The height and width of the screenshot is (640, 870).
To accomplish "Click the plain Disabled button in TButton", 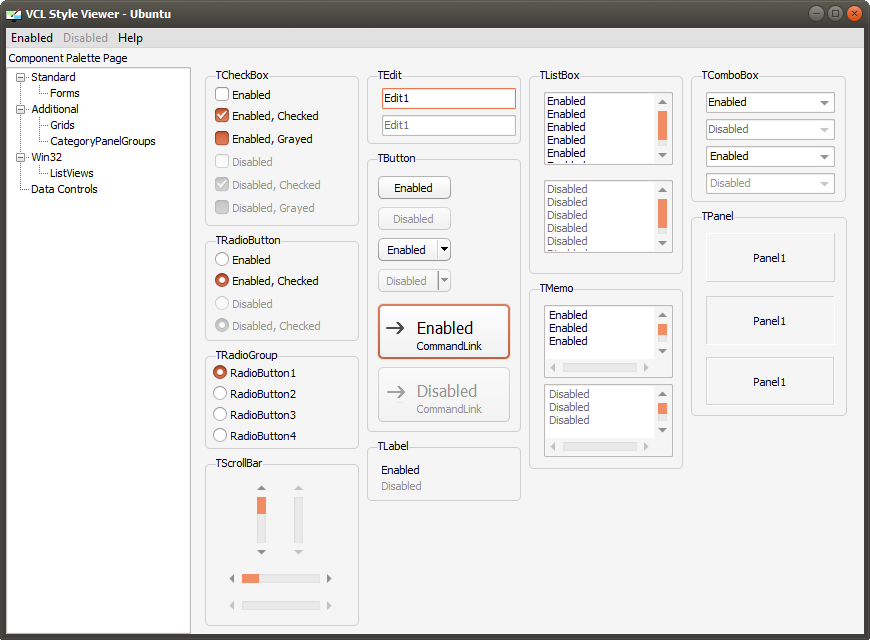I will click(x=414, y=219).
